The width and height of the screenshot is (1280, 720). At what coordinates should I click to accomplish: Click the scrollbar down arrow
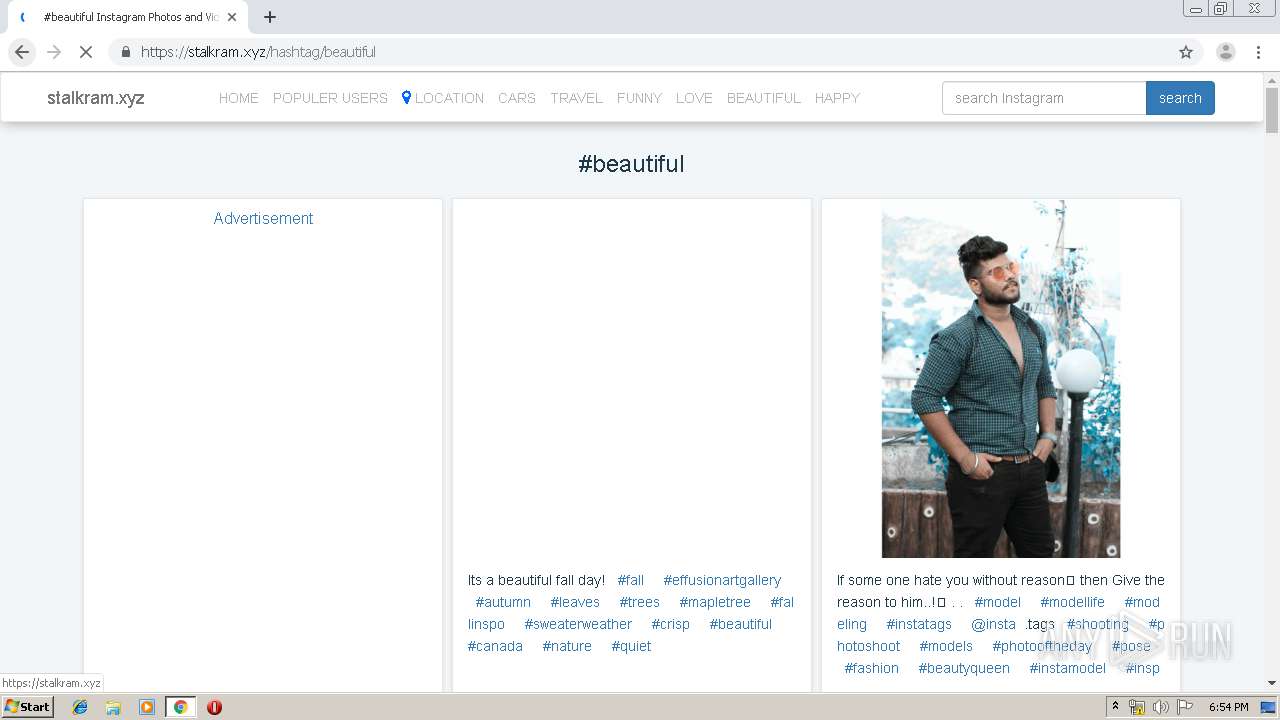pos(1272,683)
